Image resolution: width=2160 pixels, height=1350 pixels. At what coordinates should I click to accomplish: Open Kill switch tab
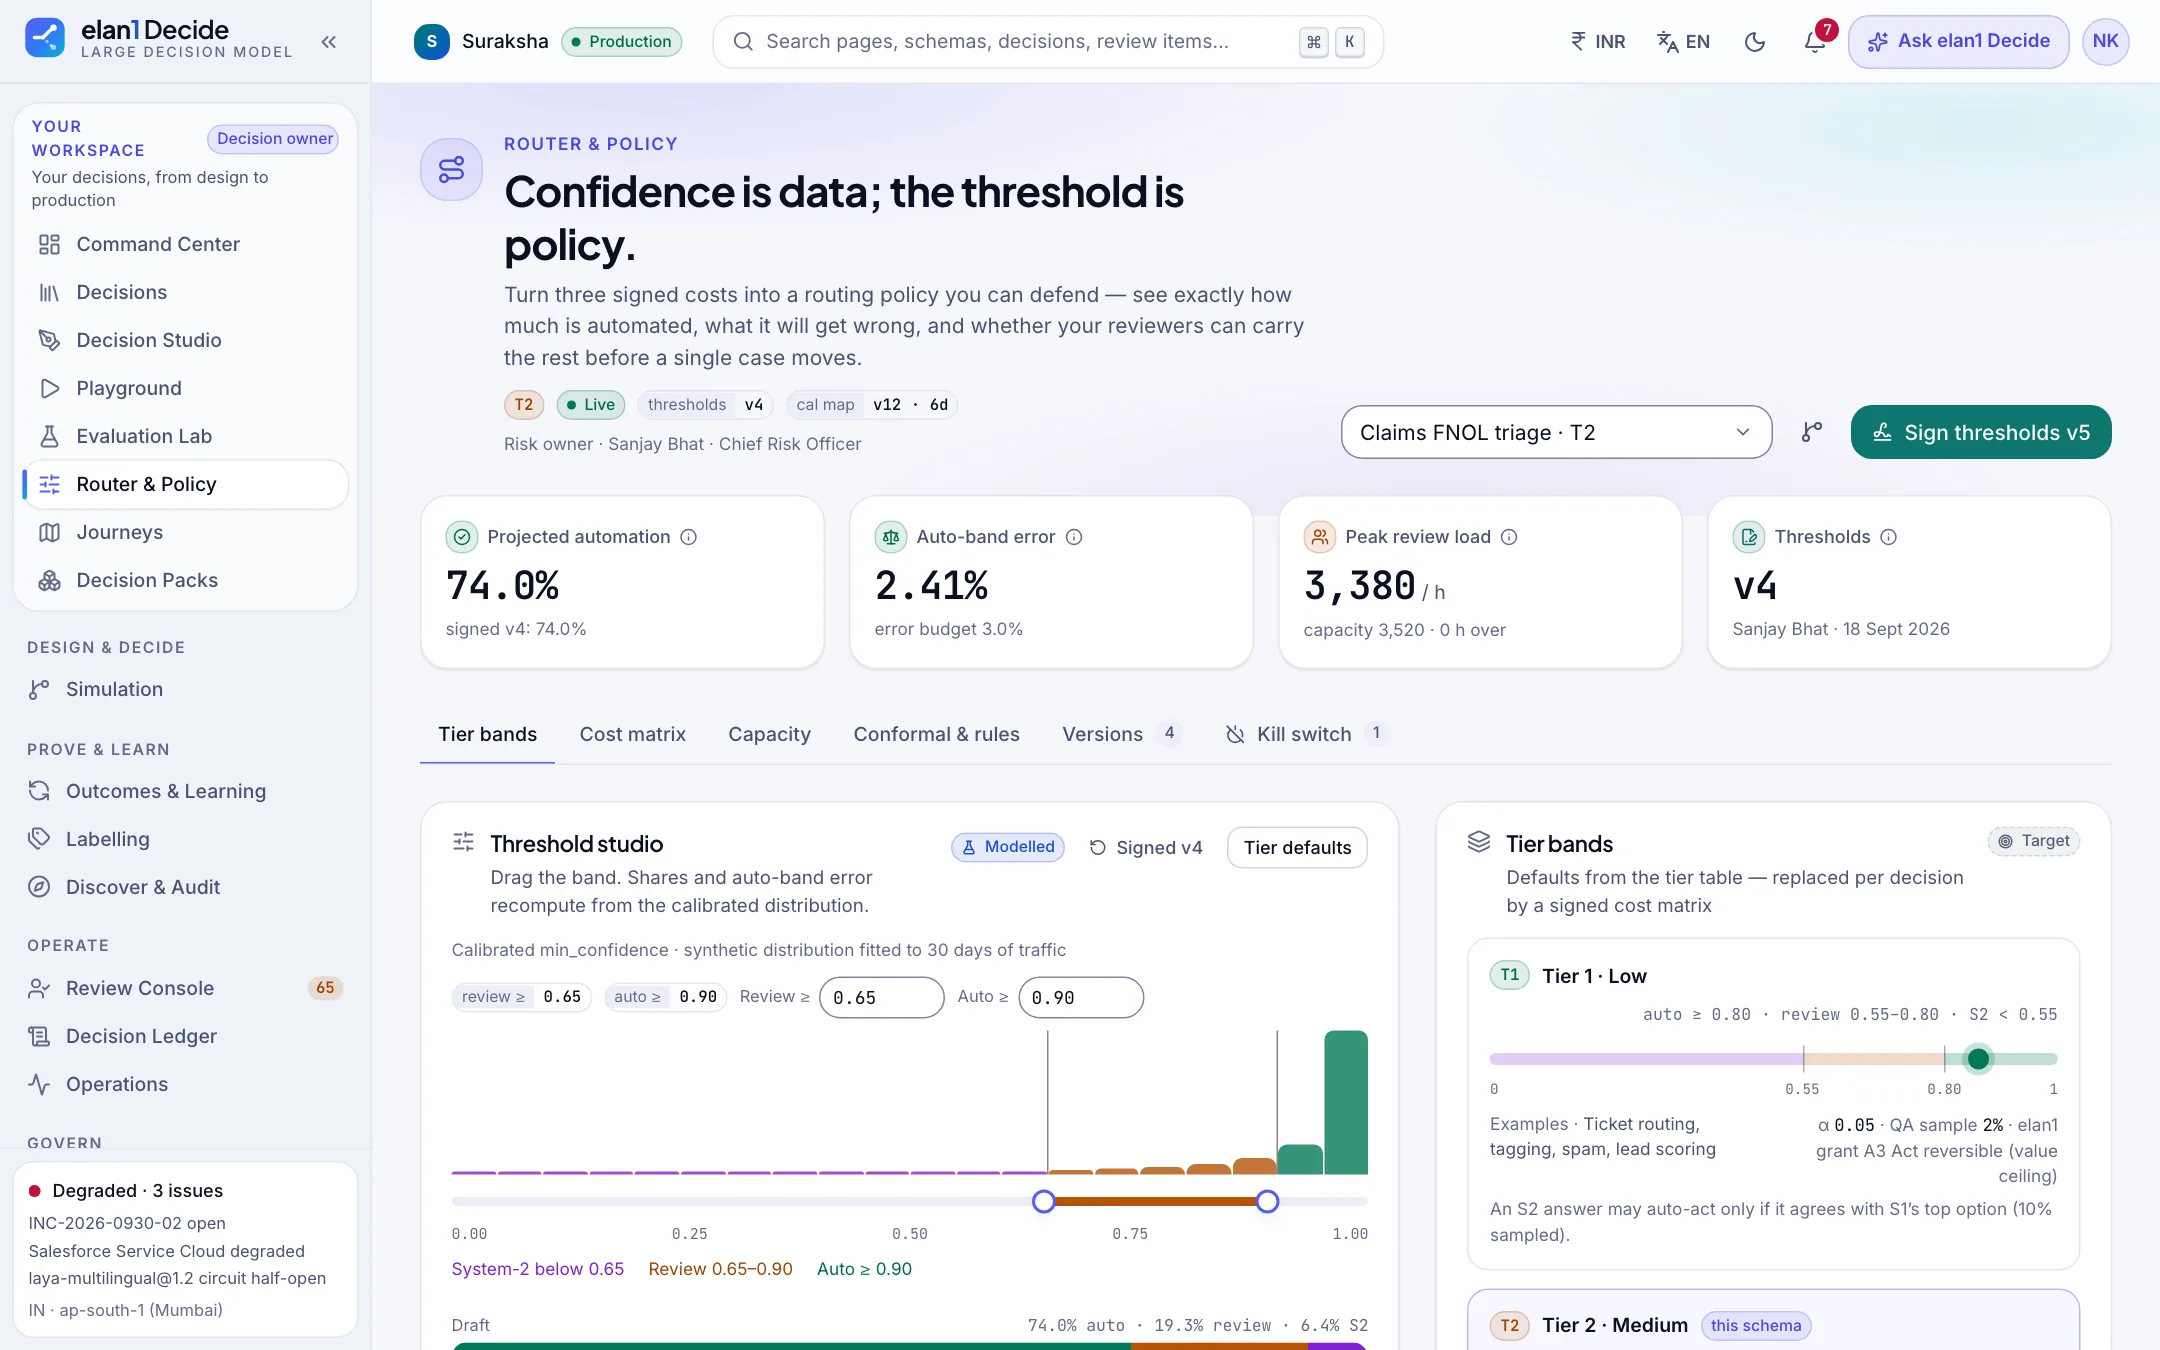[x=1305, y=734]
